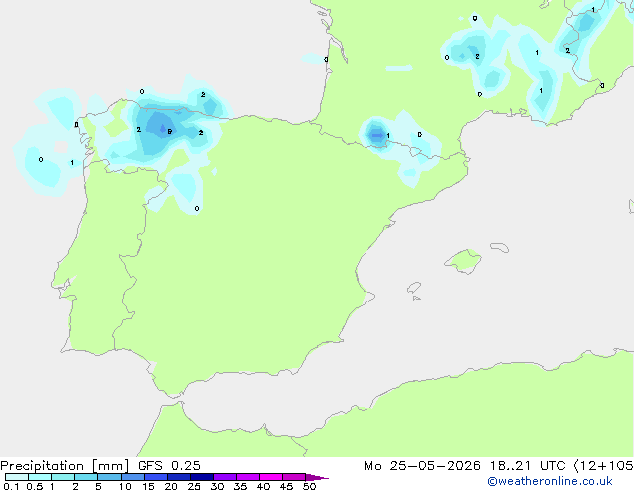Select the 'Mo 25-05-2026' date text

tap(423, 466)
